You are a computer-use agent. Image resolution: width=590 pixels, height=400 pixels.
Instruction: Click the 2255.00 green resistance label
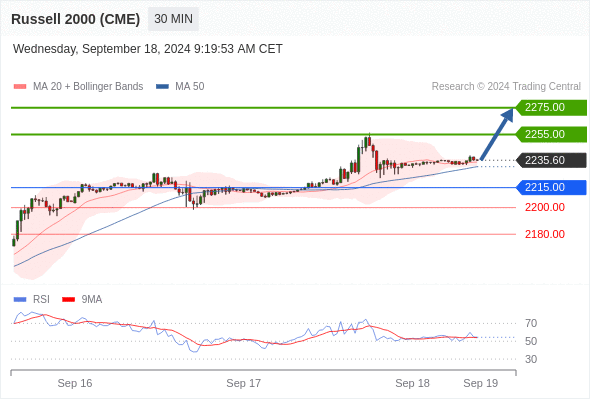coord(551,134)
